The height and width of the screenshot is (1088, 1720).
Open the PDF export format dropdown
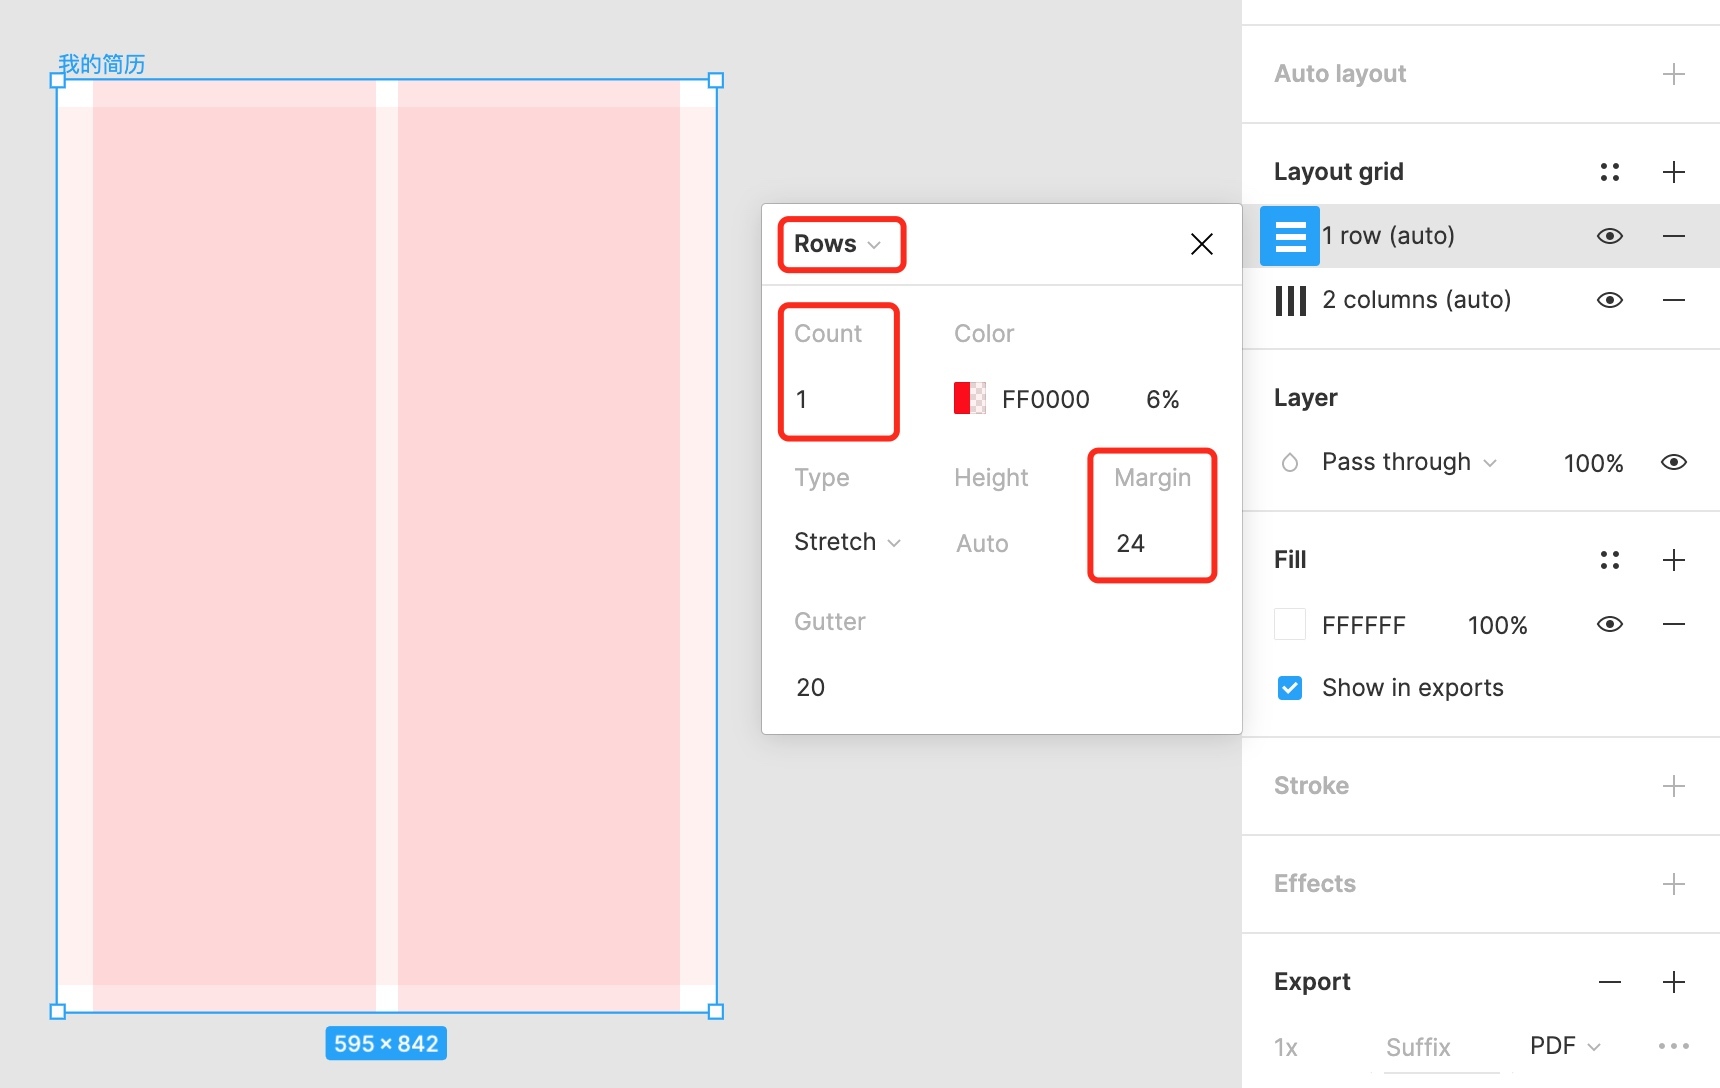tap(1565, 1046)
